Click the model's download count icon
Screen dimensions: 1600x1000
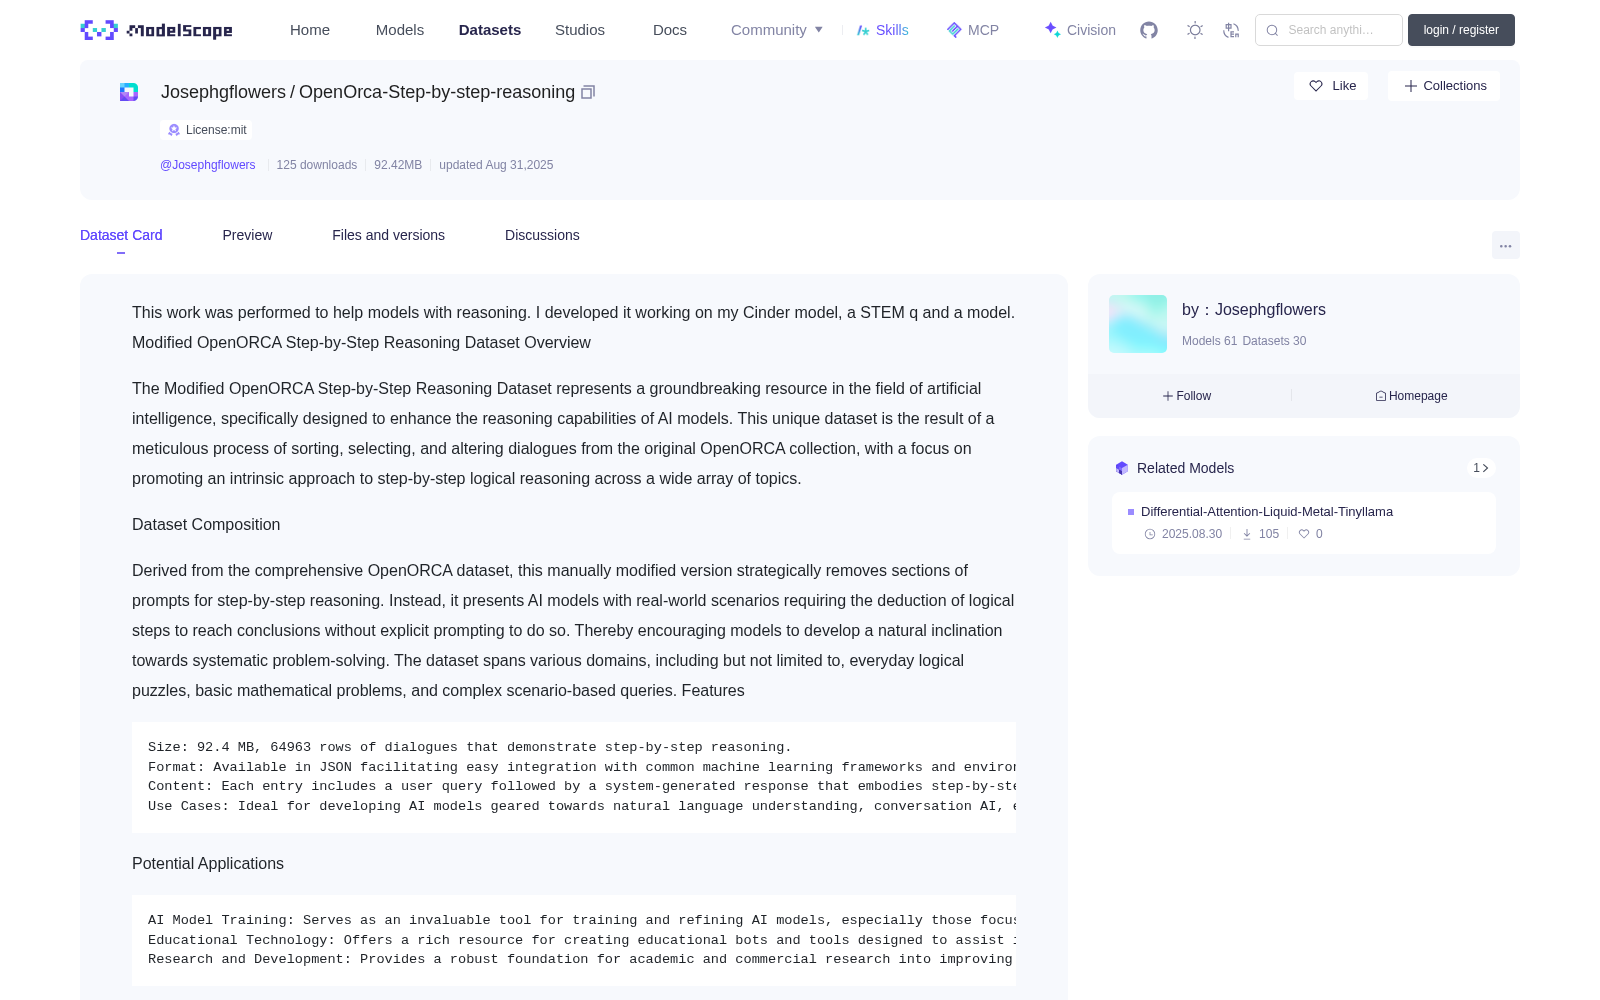pyautogui.click(x=1247, y=534)
